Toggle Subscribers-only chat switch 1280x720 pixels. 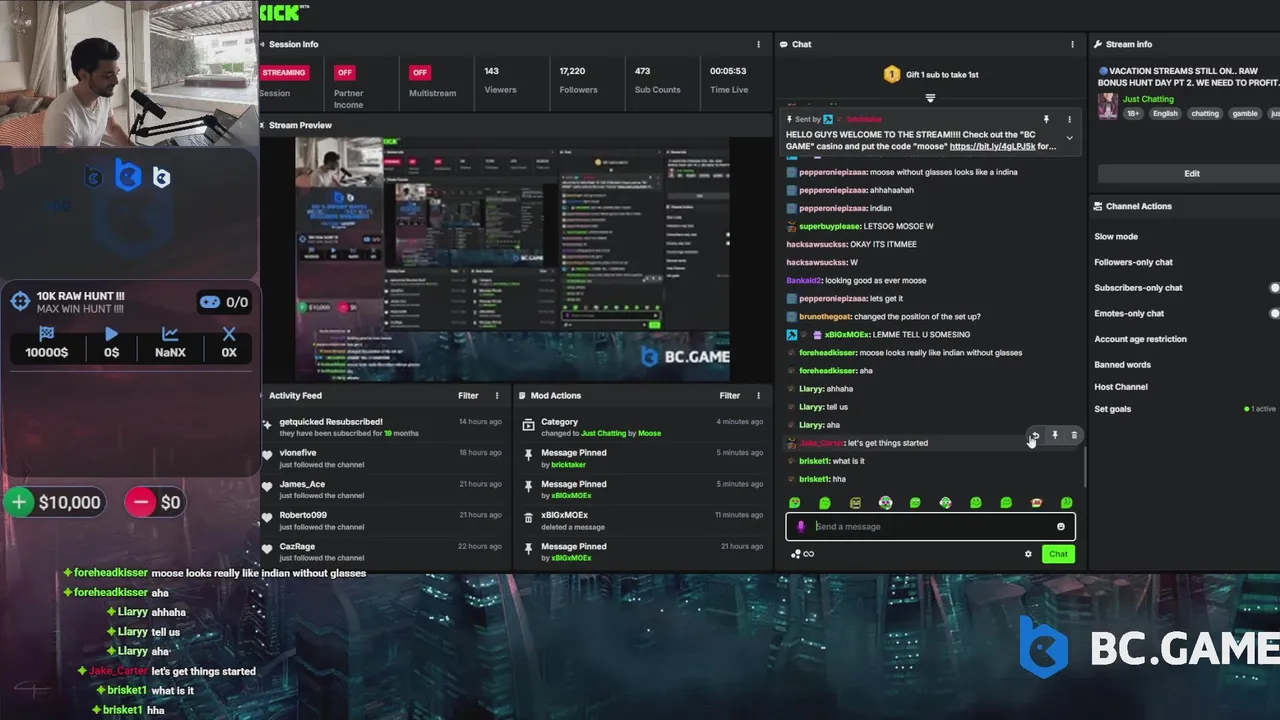(1274, 288)
